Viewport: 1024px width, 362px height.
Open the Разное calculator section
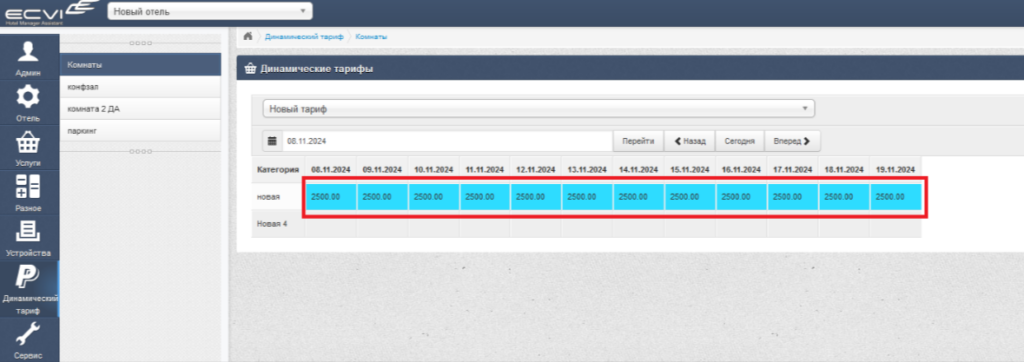coord(29,192)
